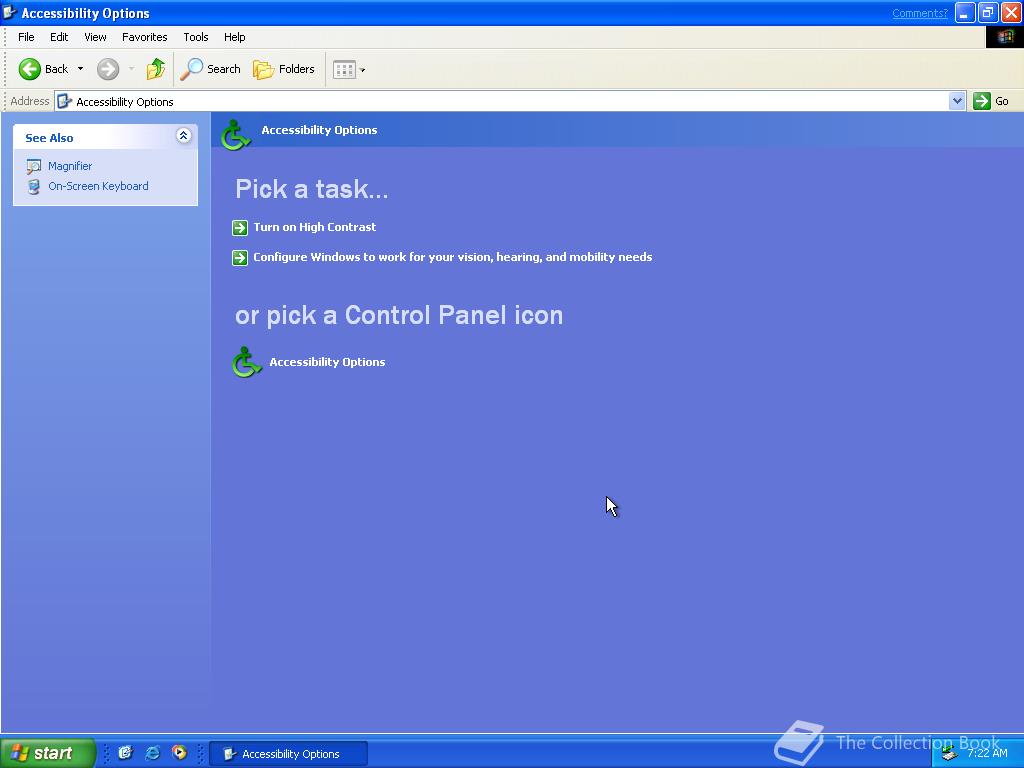Click arrow icon beside High Contrast task
This screenshot has height=768, width=1024.
(x=240, y=227)
